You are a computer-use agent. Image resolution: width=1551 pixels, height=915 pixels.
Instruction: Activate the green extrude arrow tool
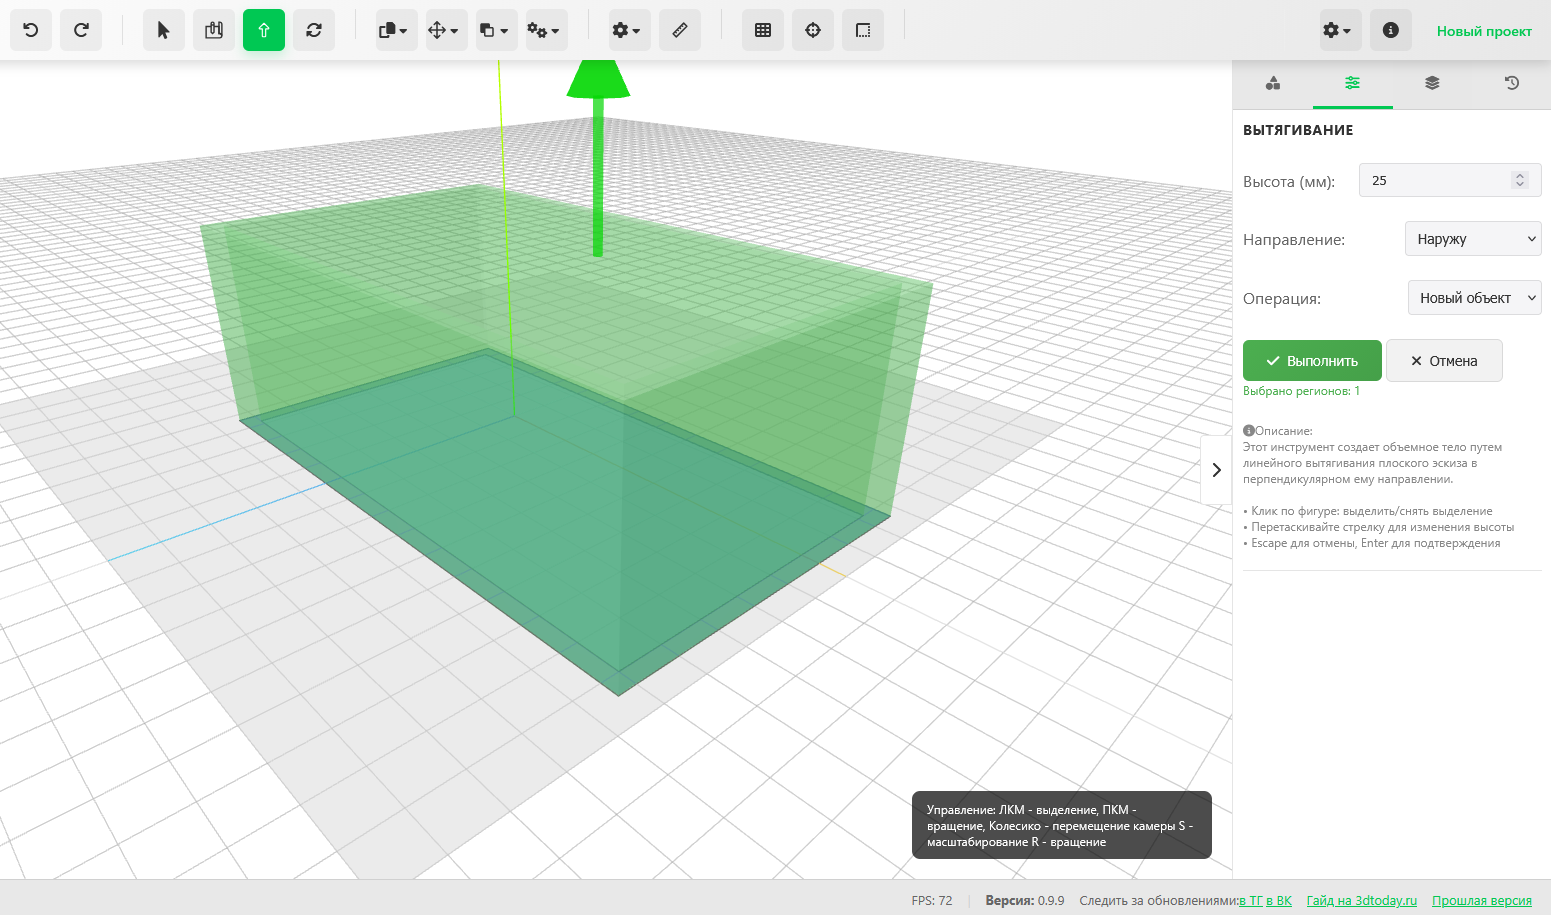pyautogui.click(x=264, y=30)
